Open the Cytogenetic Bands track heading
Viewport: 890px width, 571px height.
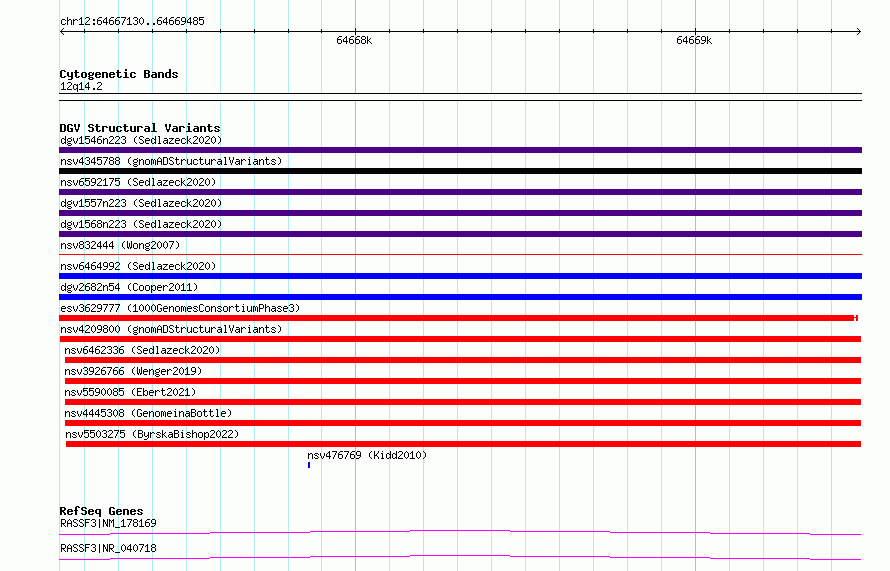[119, 74]
